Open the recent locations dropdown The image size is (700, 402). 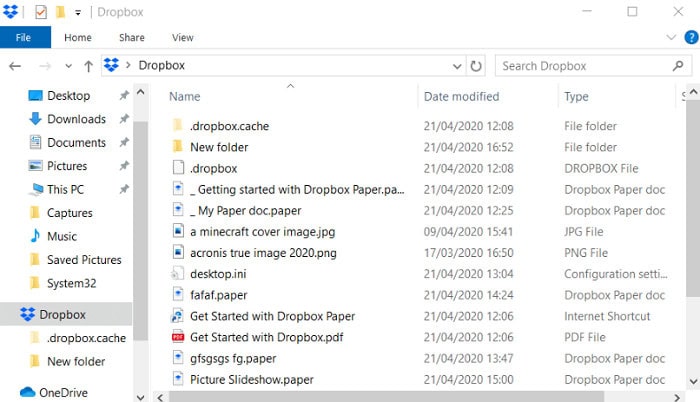click(68, 66)
